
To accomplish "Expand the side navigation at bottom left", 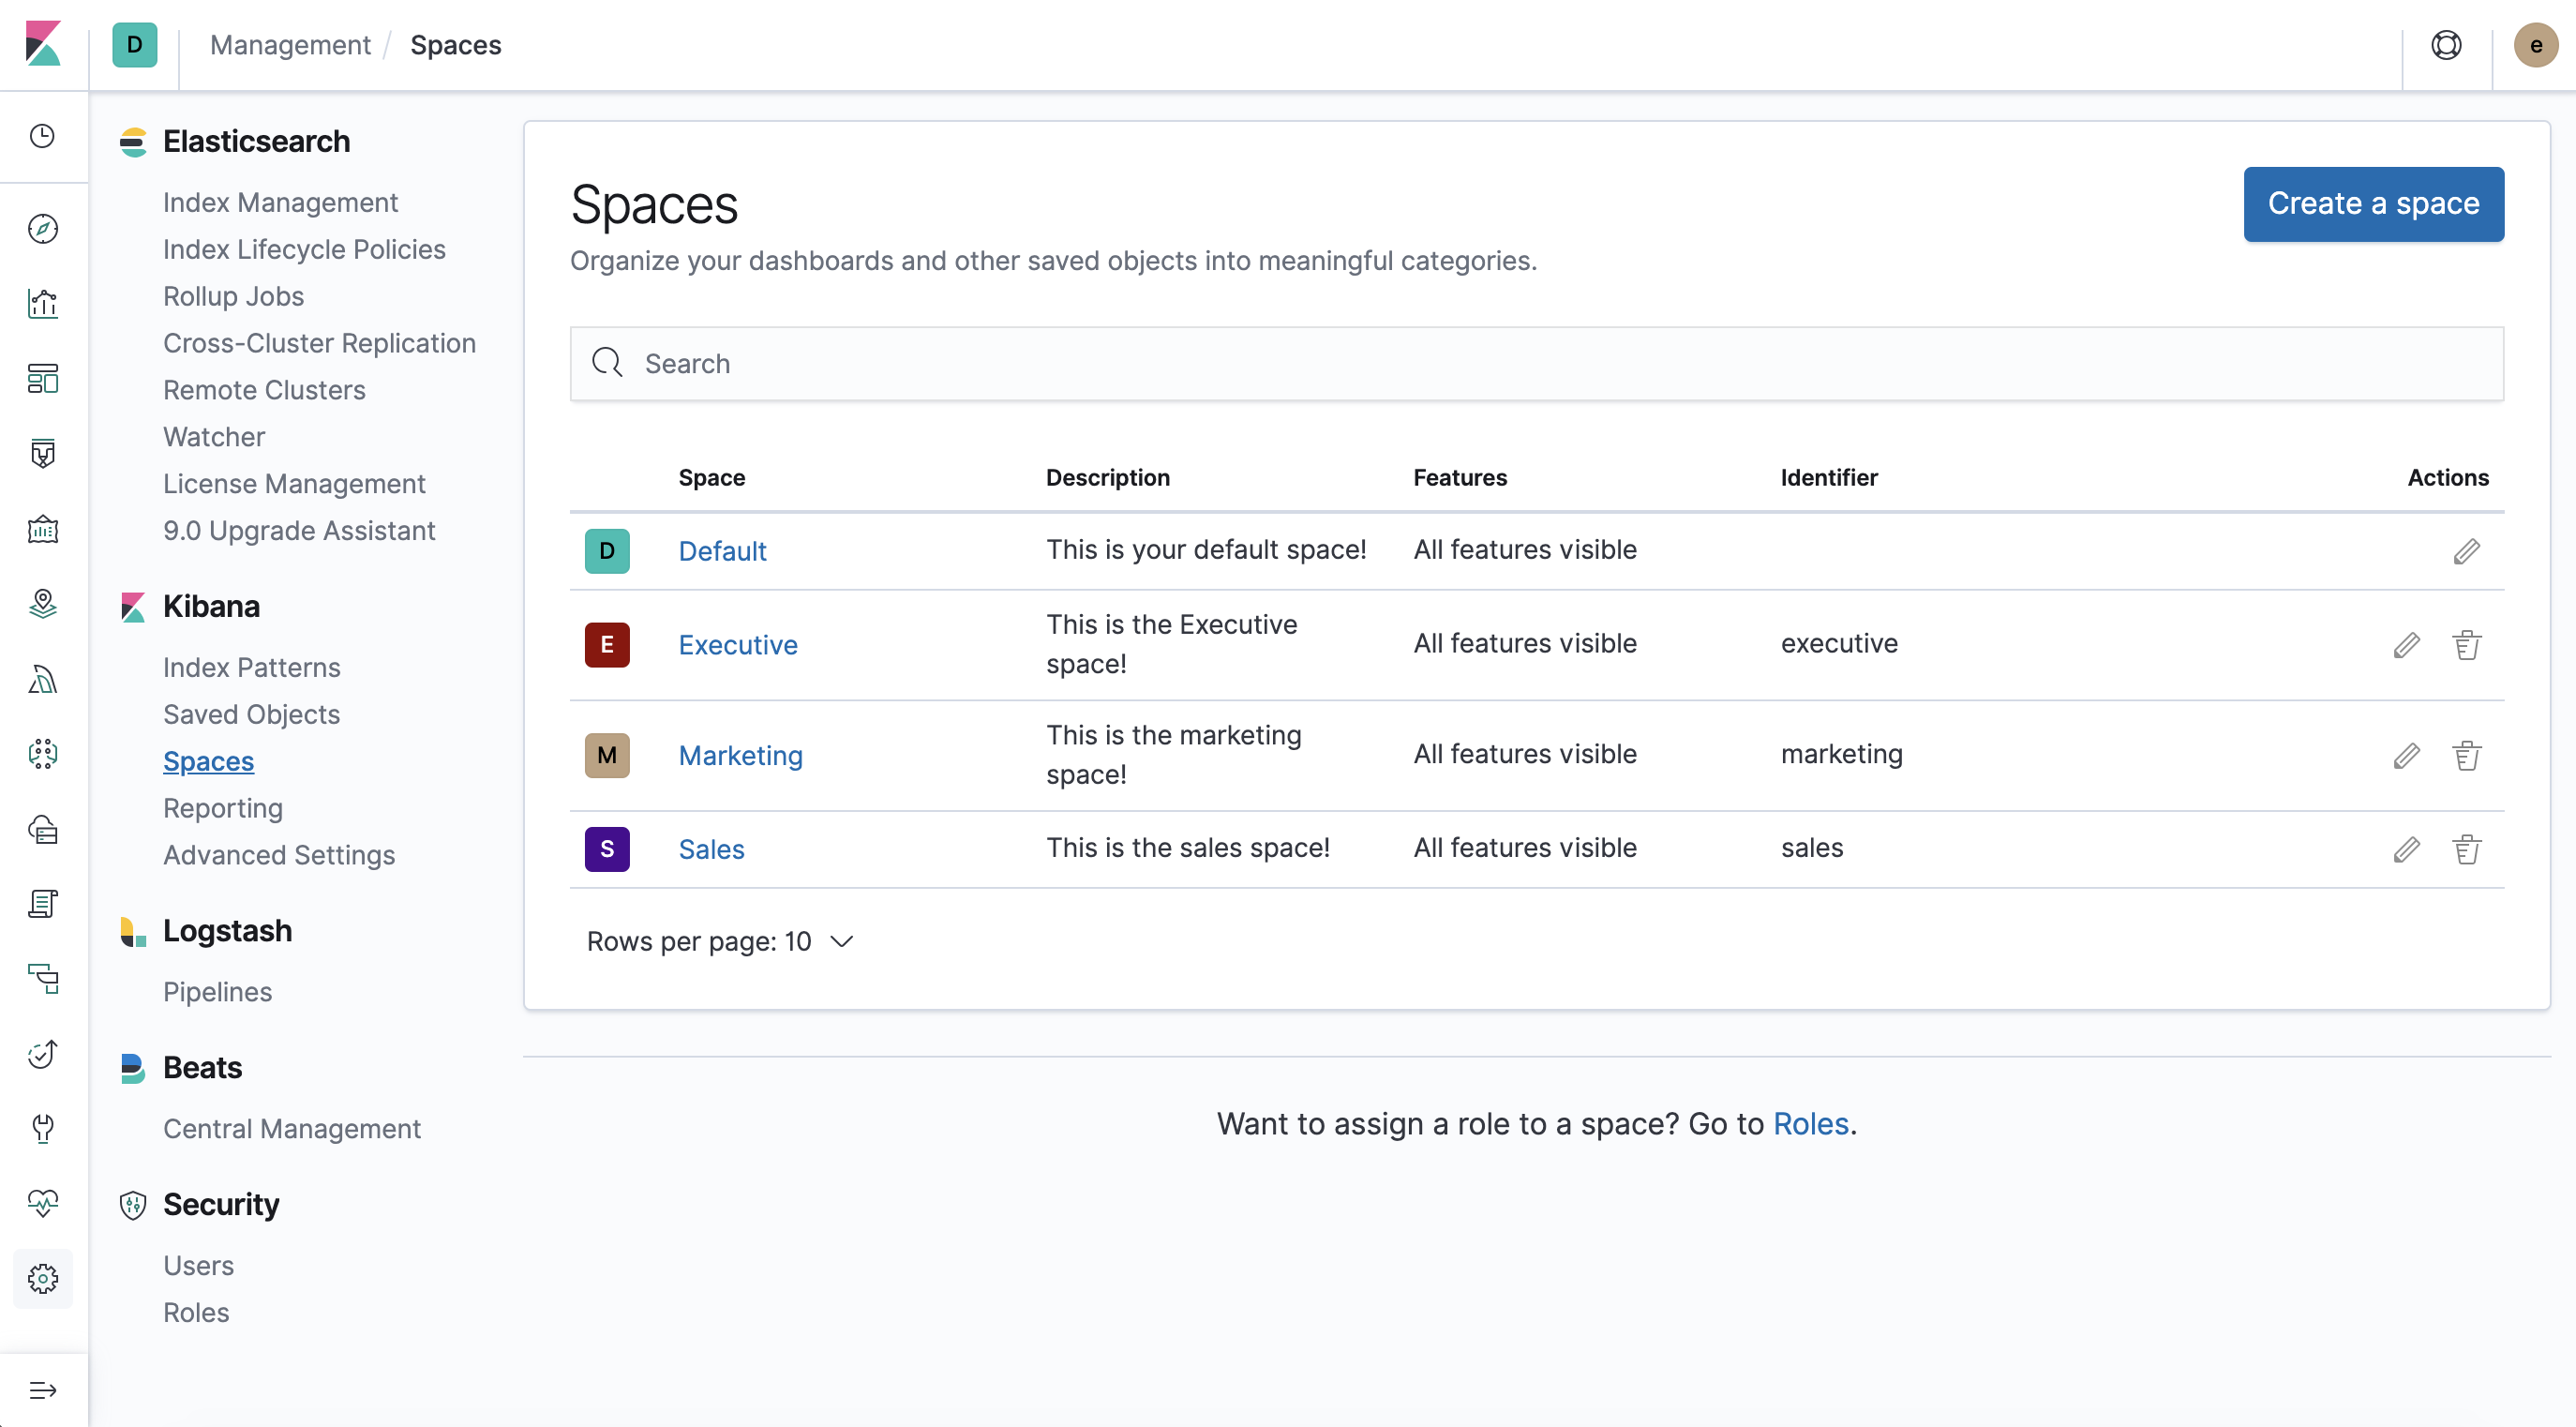I will 43,1390.
